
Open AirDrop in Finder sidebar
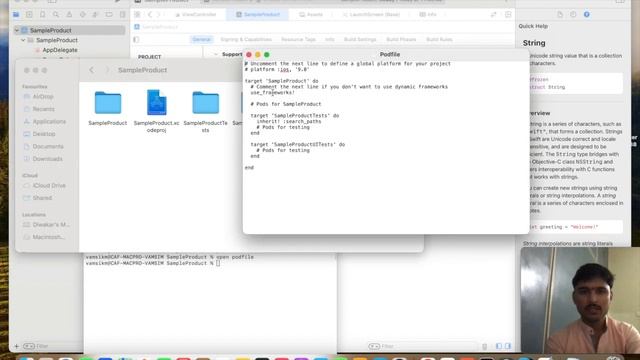[x=43, y=97]
